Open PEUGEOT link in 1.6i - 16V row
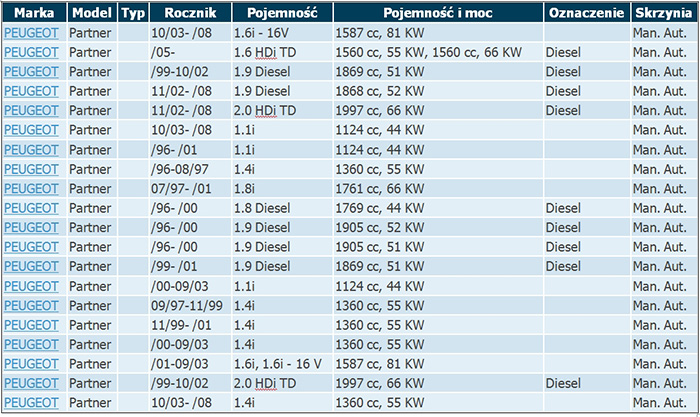Image resolution: width=700 pixels, height=417 pixels. 31,33
